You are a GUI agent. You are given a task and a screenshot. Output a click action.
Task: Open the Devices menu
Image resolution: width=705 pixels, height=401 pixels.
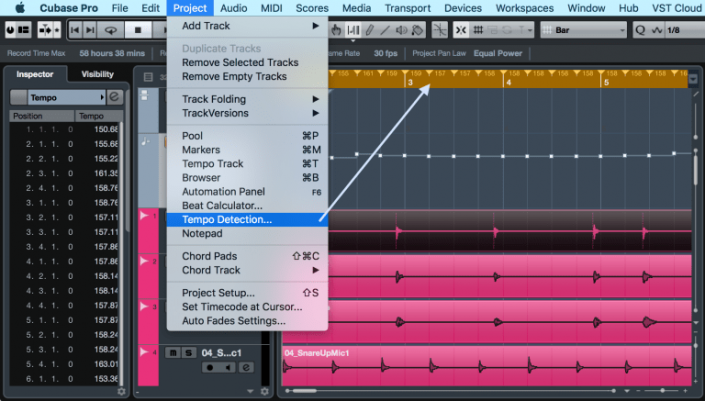(463, 8)
